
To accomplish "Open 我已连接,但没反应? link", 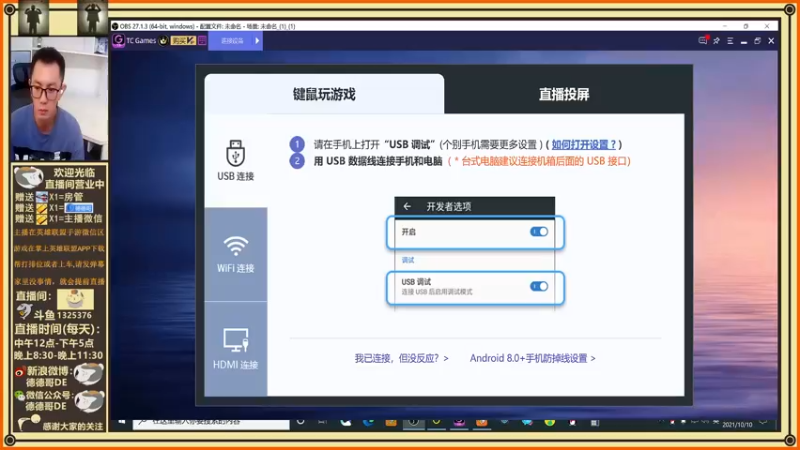I will (x=402, y=358).
